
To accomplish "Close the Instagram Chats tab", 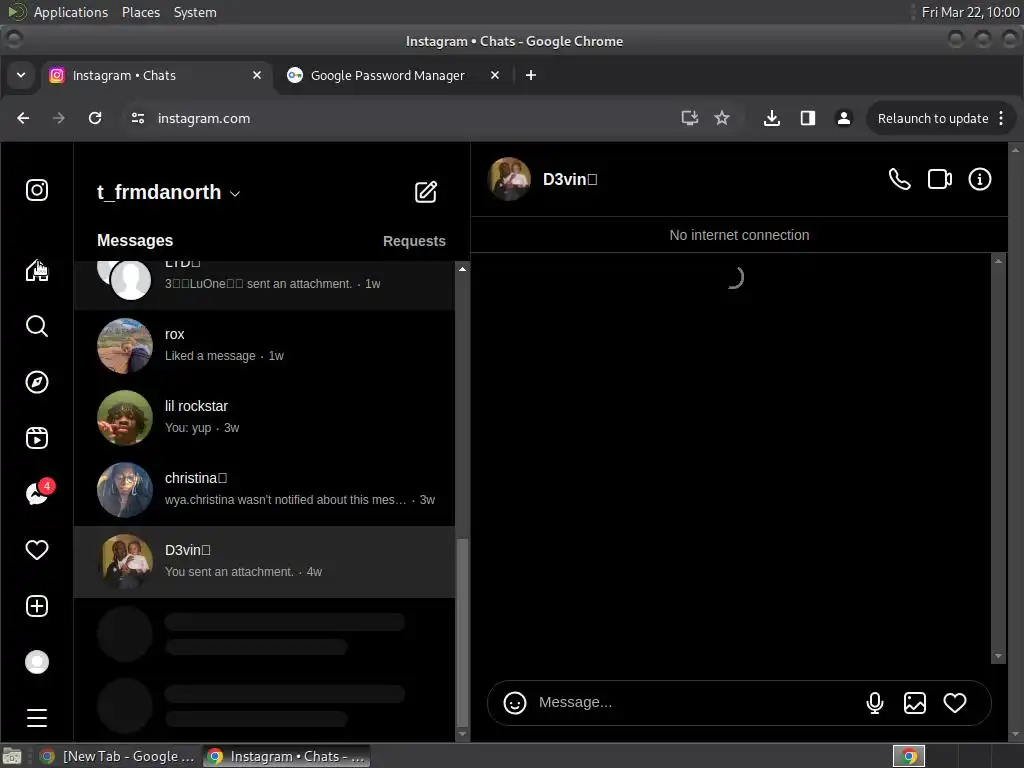I will [257, 75].
